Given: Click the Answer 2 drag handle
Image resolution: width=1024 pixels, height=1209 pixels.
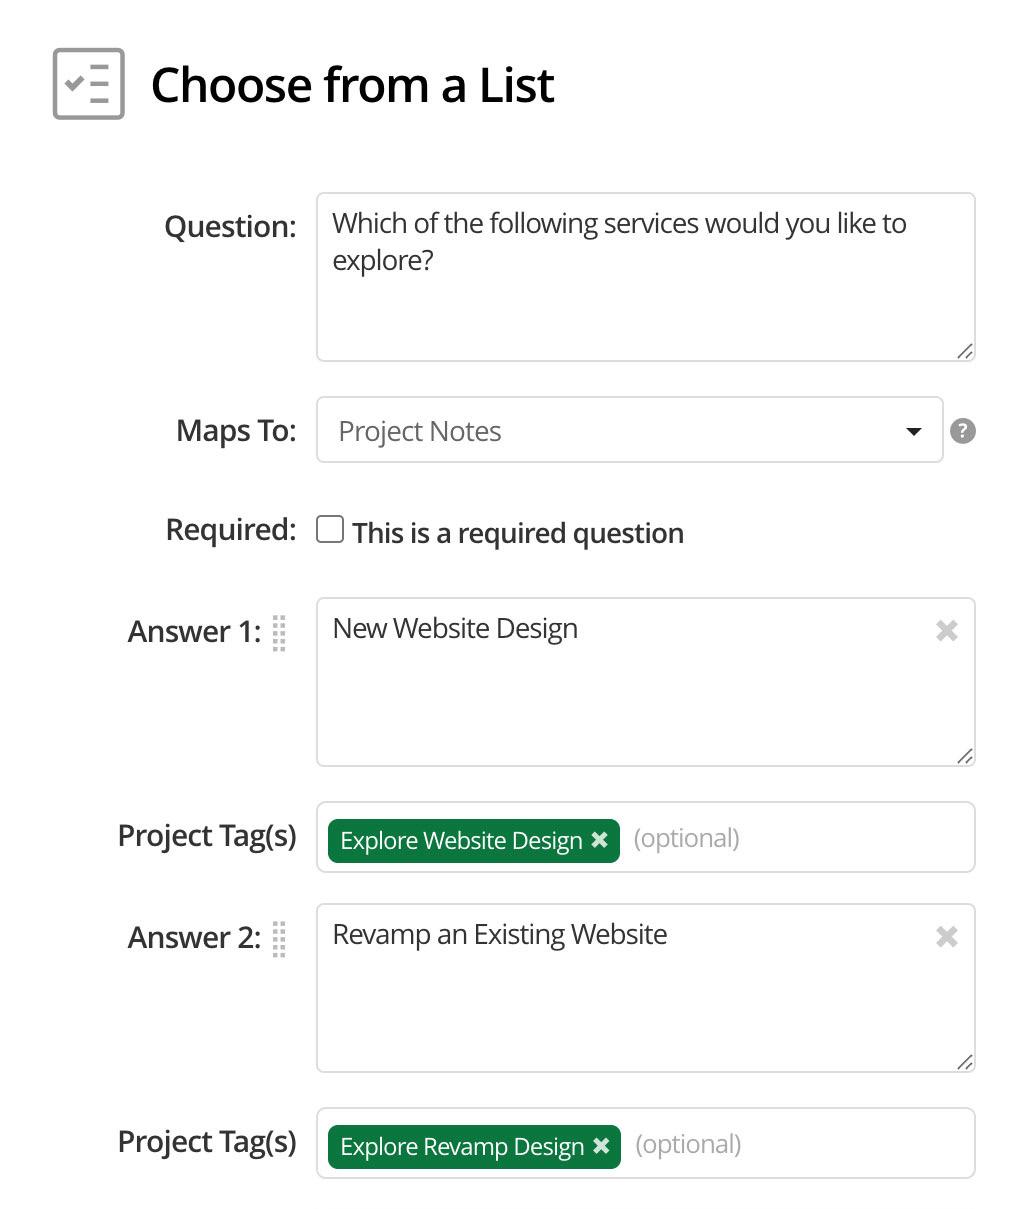Looking at the screenshot, I should (279, 939).
